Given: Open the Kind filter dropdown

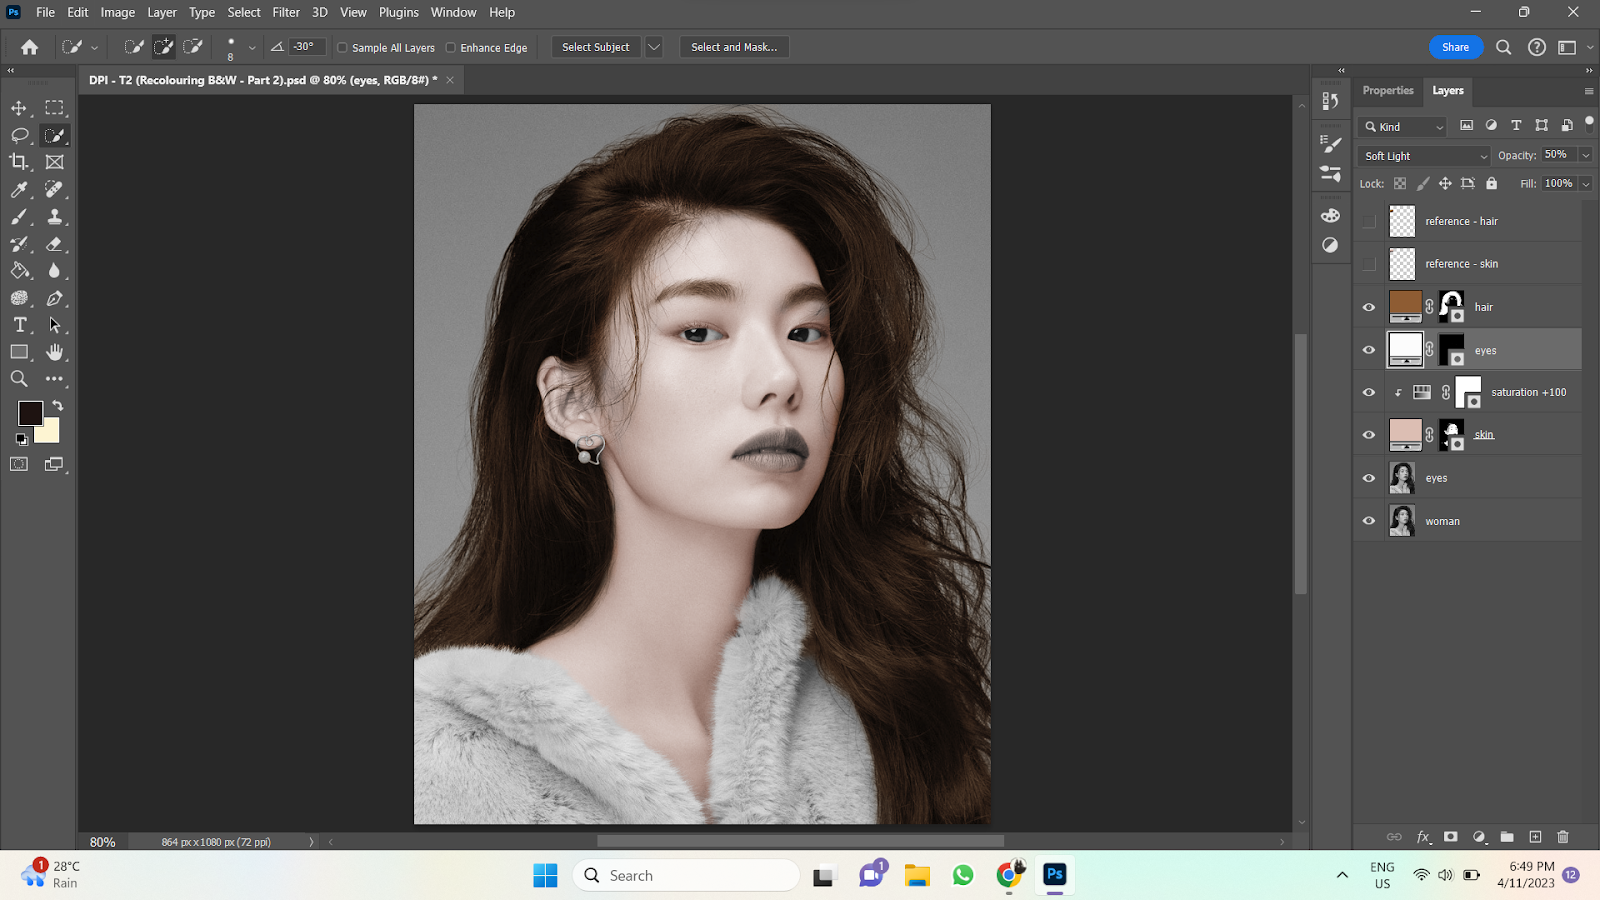Looking at the screenshot, I should (x=1403, y=127).
